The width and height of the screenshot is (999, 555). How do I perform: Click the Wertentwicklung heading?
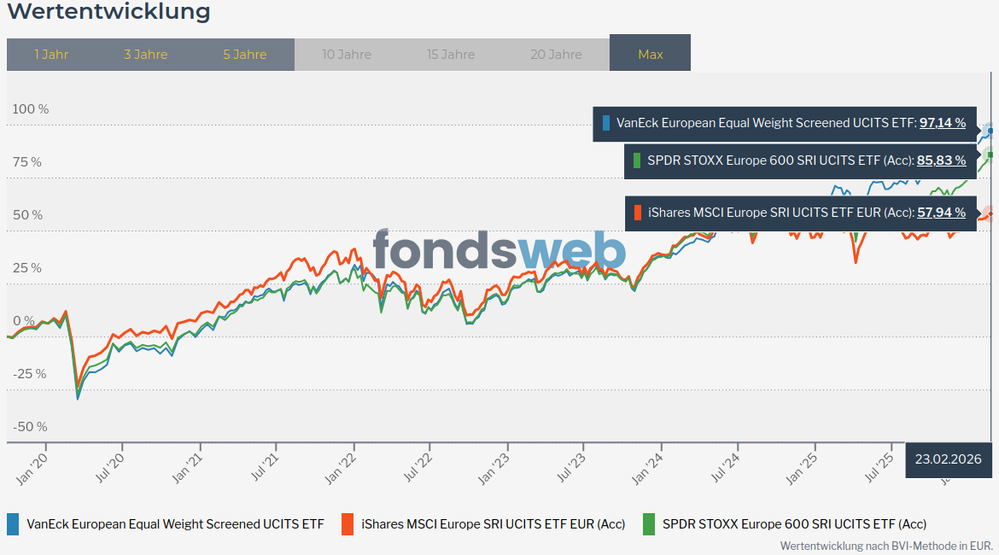point(108,11)
